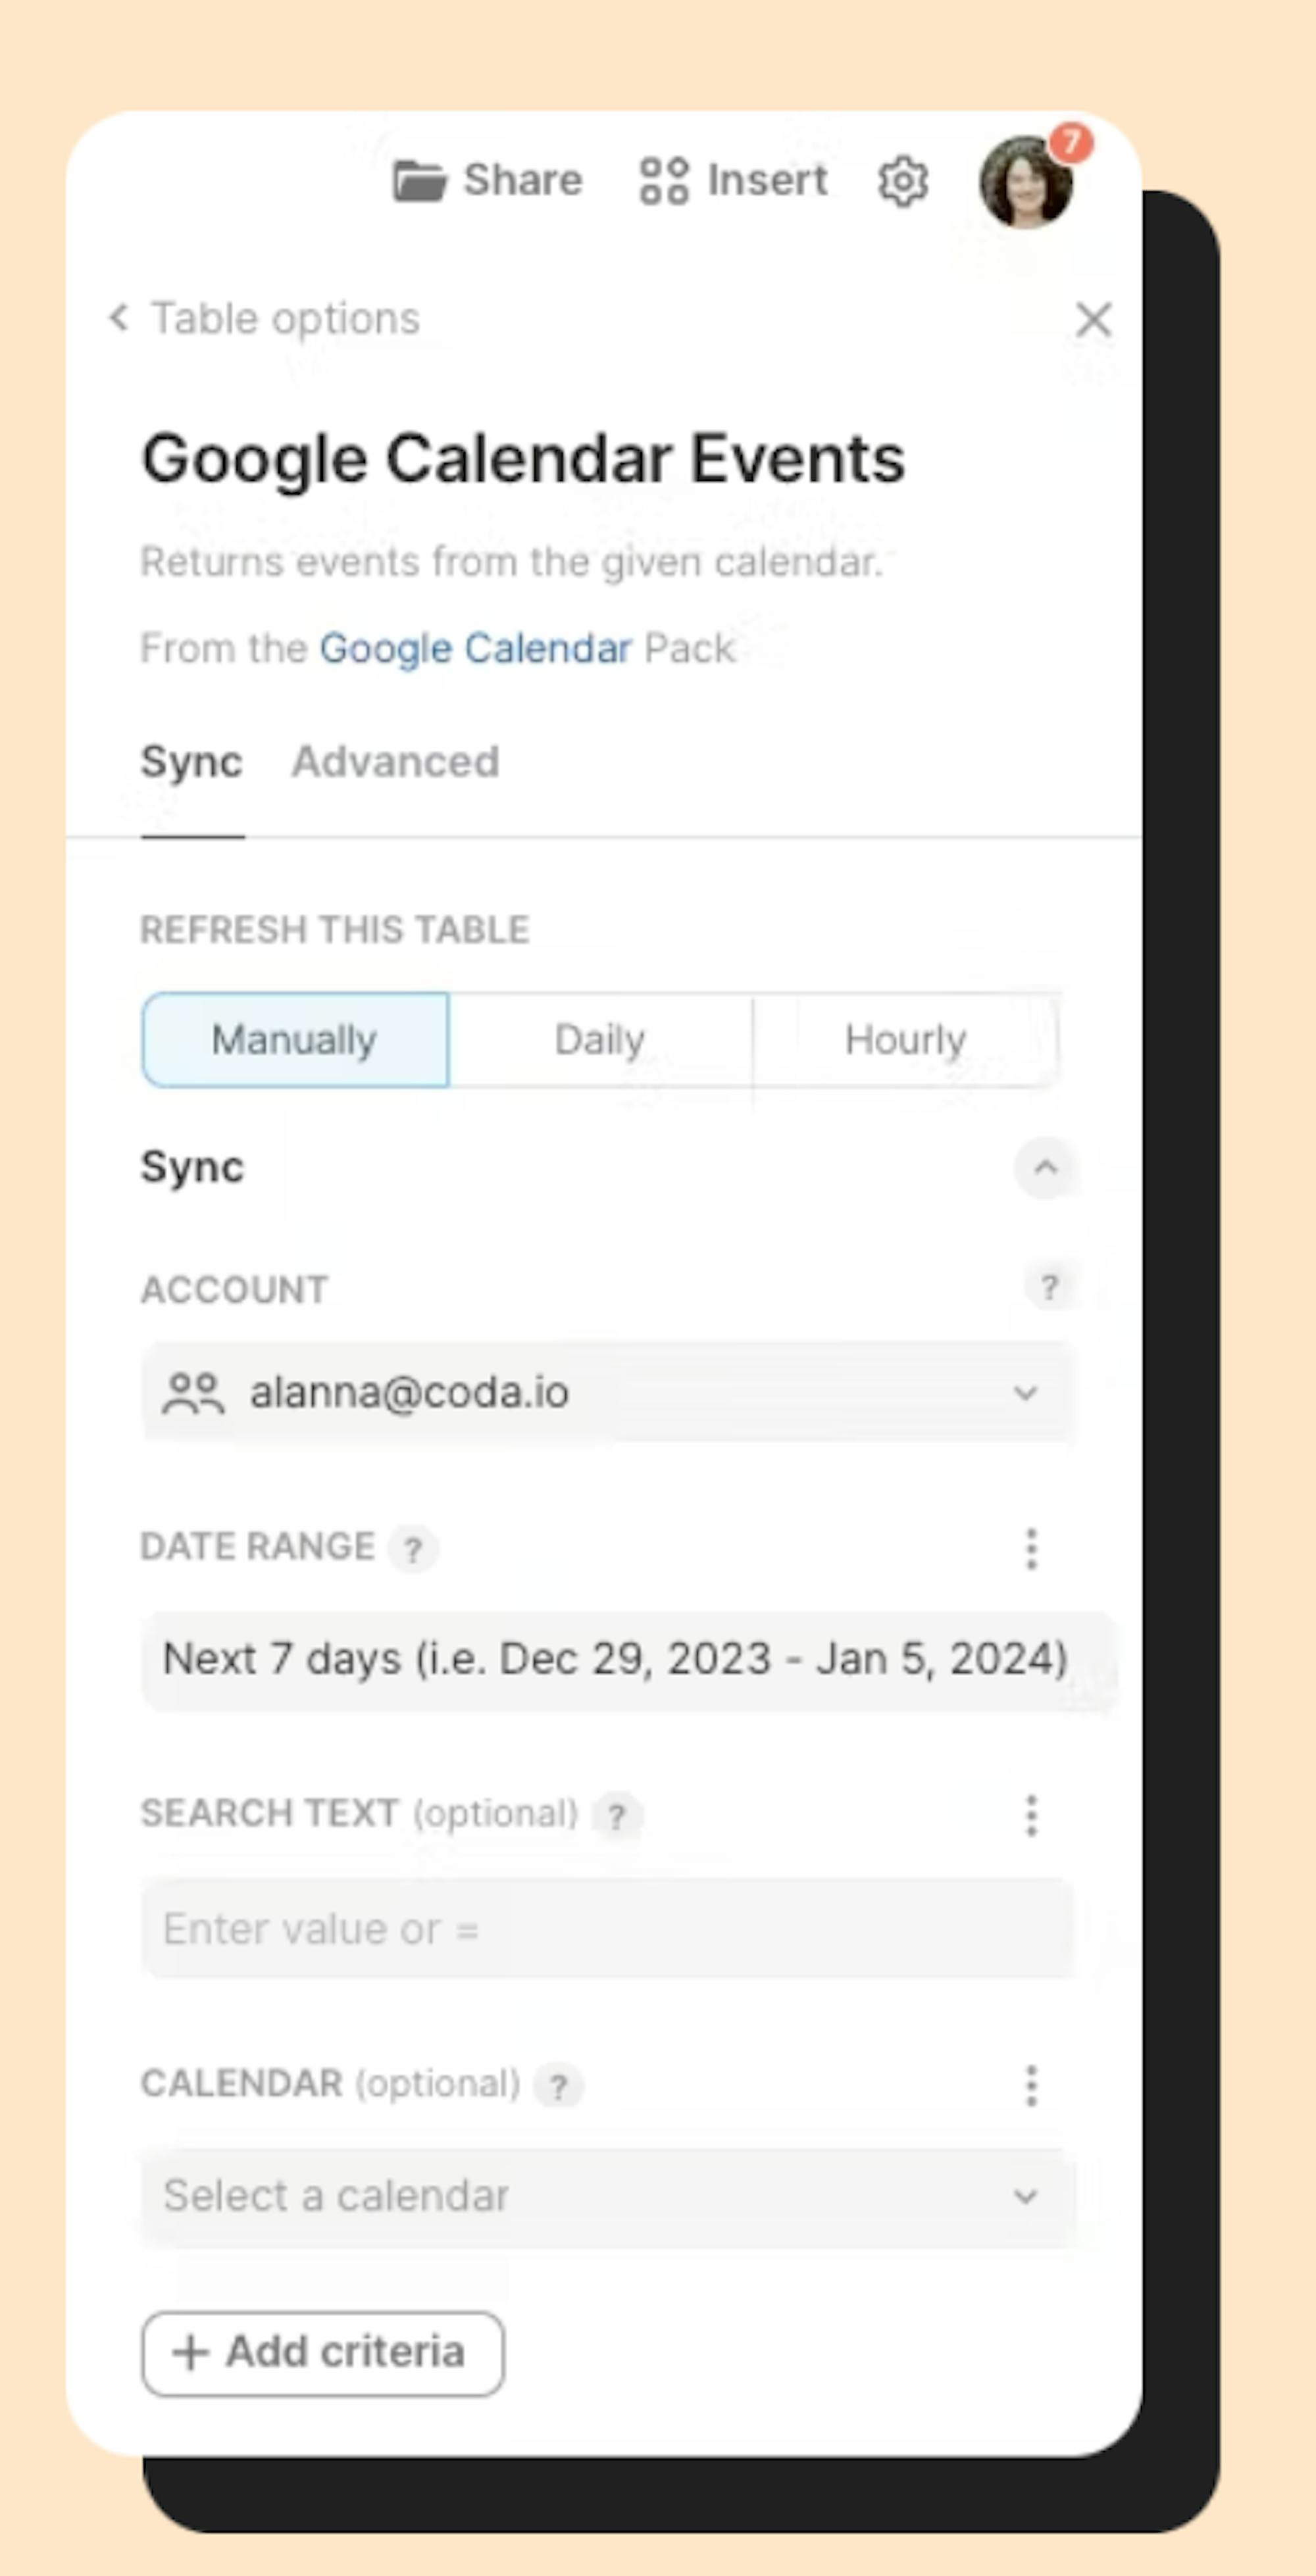Show help for the Account field
Screen dimensions: 1316x2576
(x=1049, y=1287)
